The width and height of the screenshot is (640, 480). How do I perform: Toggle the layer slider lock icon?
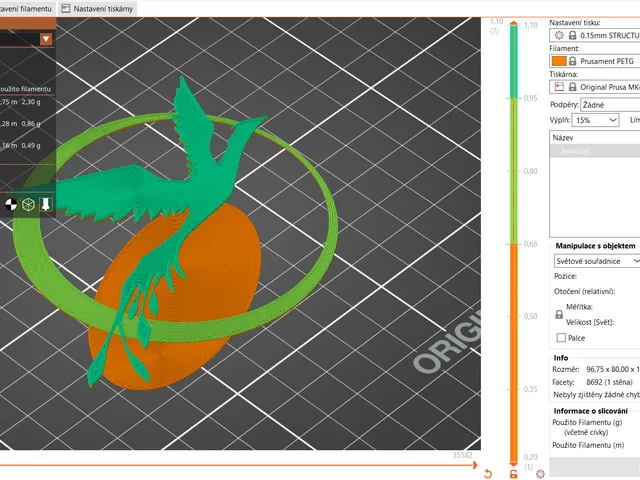(x=514, y=474)
